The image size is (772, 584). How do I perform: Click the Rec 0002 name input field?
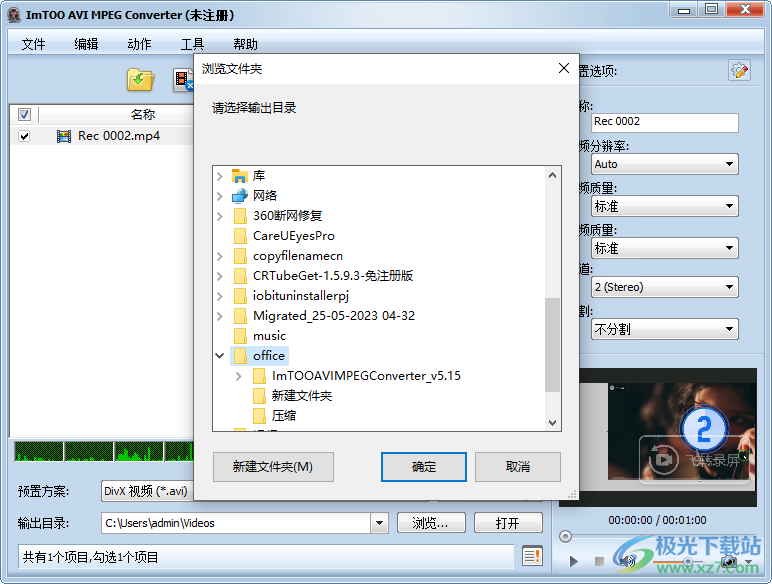(x=665, y=122)
